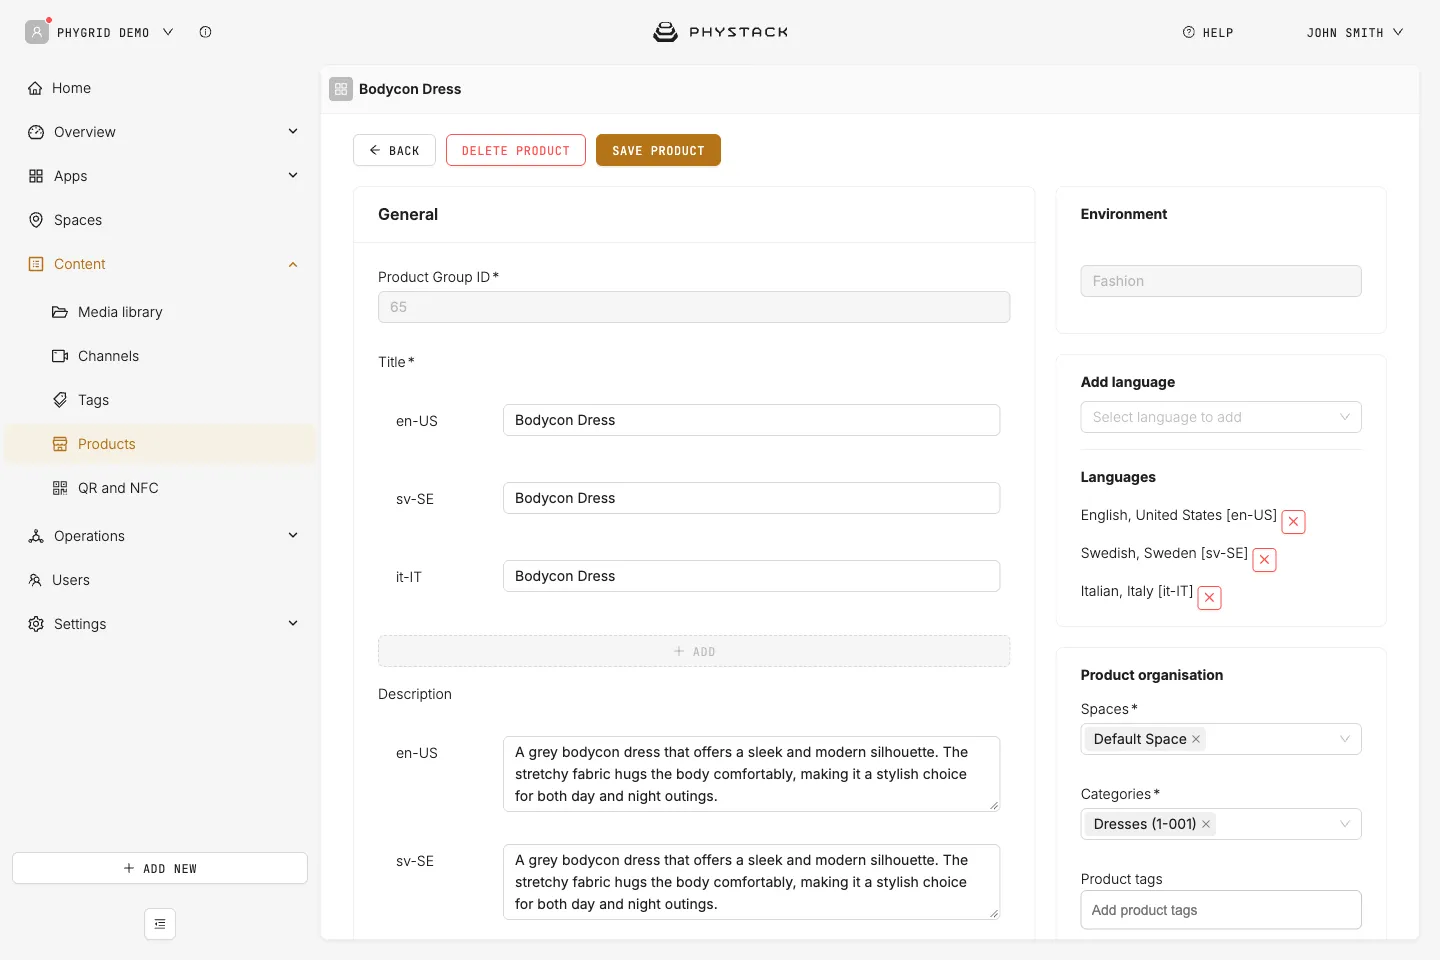The image size is (1440, 960).
Task: Click the sv-SE title input field
Action: 751,498
